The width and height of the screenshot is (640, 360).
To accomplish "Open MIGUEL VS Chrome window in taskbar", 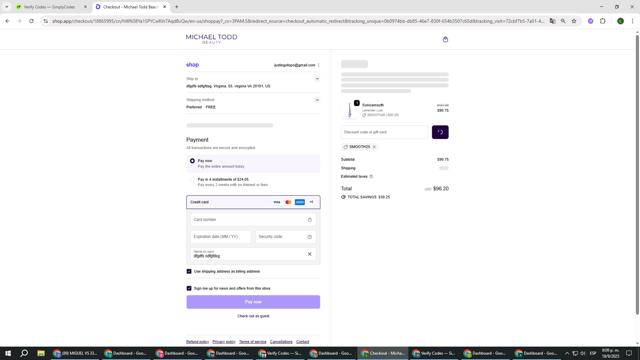I will click(76, 353).
